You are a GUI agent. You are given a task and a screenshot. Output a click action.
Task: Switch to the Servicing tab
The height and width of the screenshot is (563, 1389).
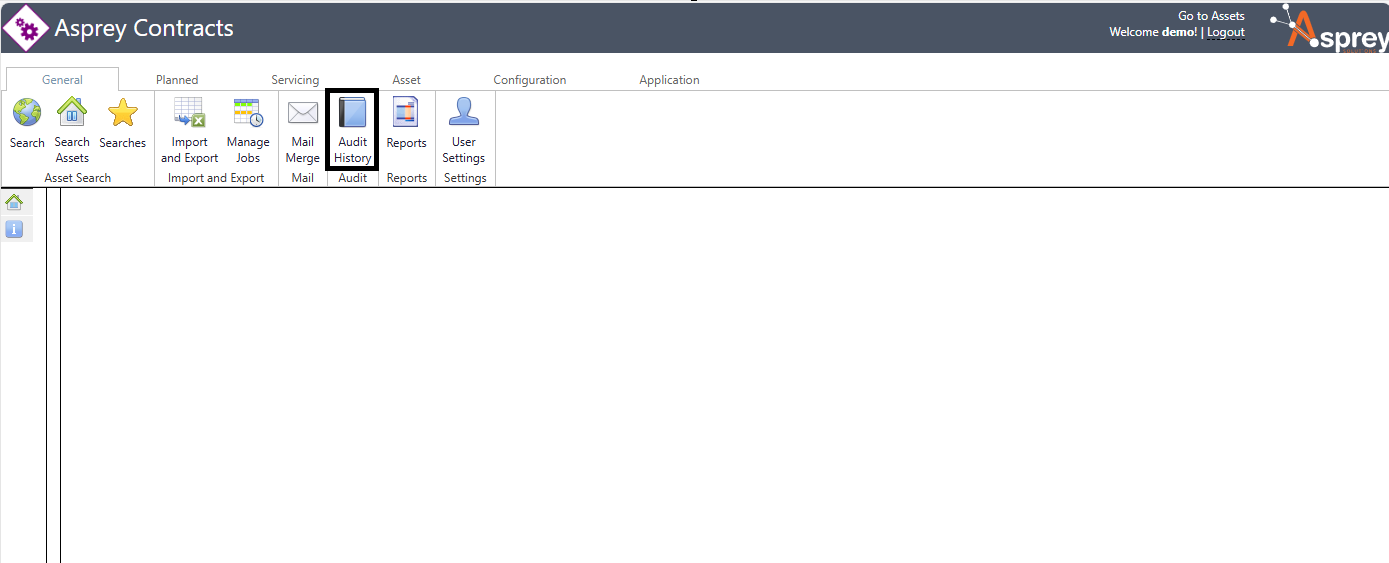point(295,80)
